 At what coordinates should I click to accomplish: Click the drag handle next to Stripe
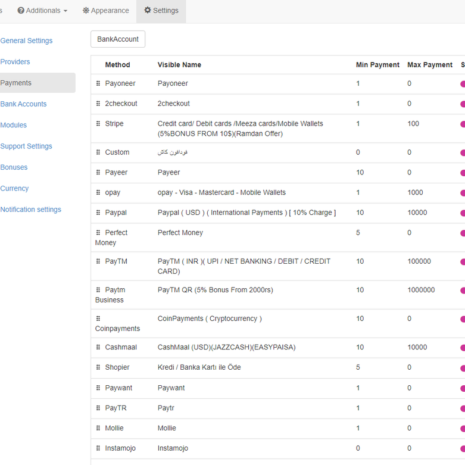[x=98, y=124]
